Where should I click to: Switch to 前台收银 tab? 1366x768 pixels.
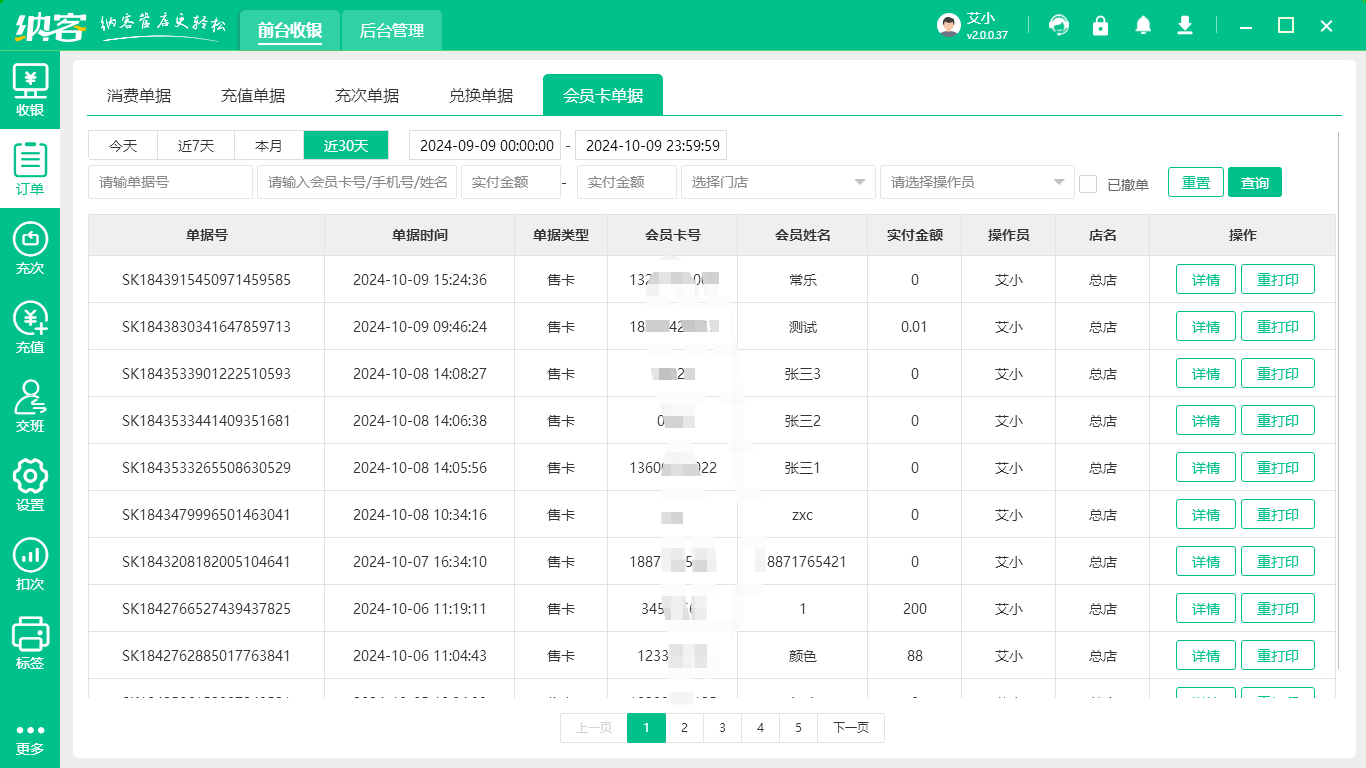[x=289, y=30]
